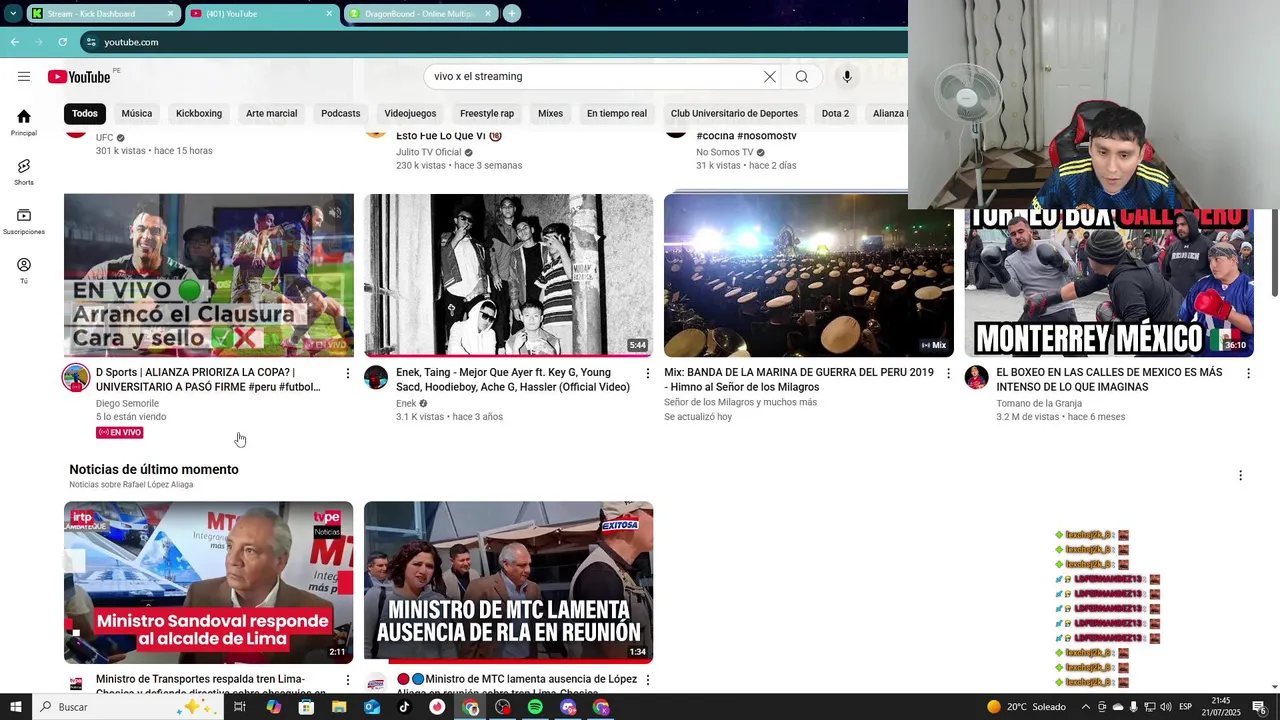
Task: Start voice search with microphone
Action: [x=847, y=77]
